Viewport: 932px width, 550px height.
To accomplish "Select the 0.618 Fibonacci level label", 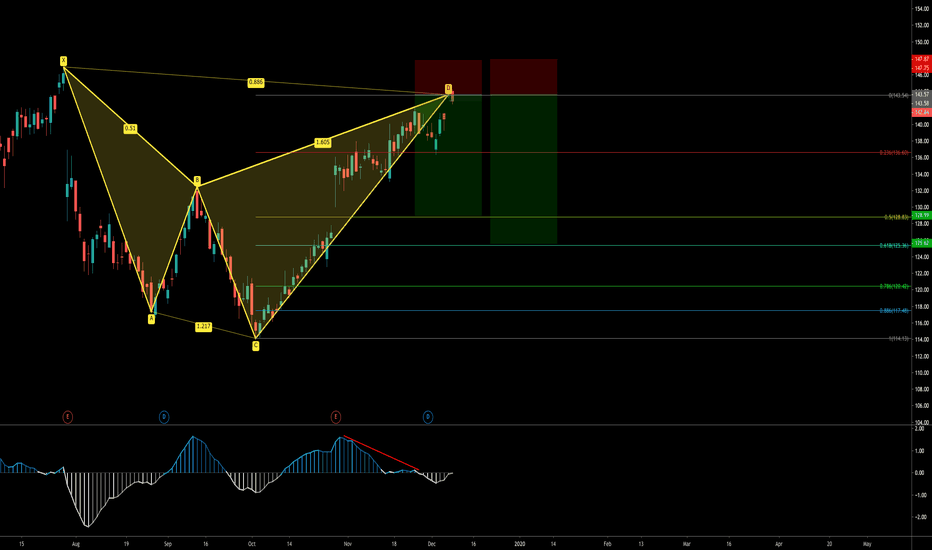I will pyautogui.click(x=895, y=246).
